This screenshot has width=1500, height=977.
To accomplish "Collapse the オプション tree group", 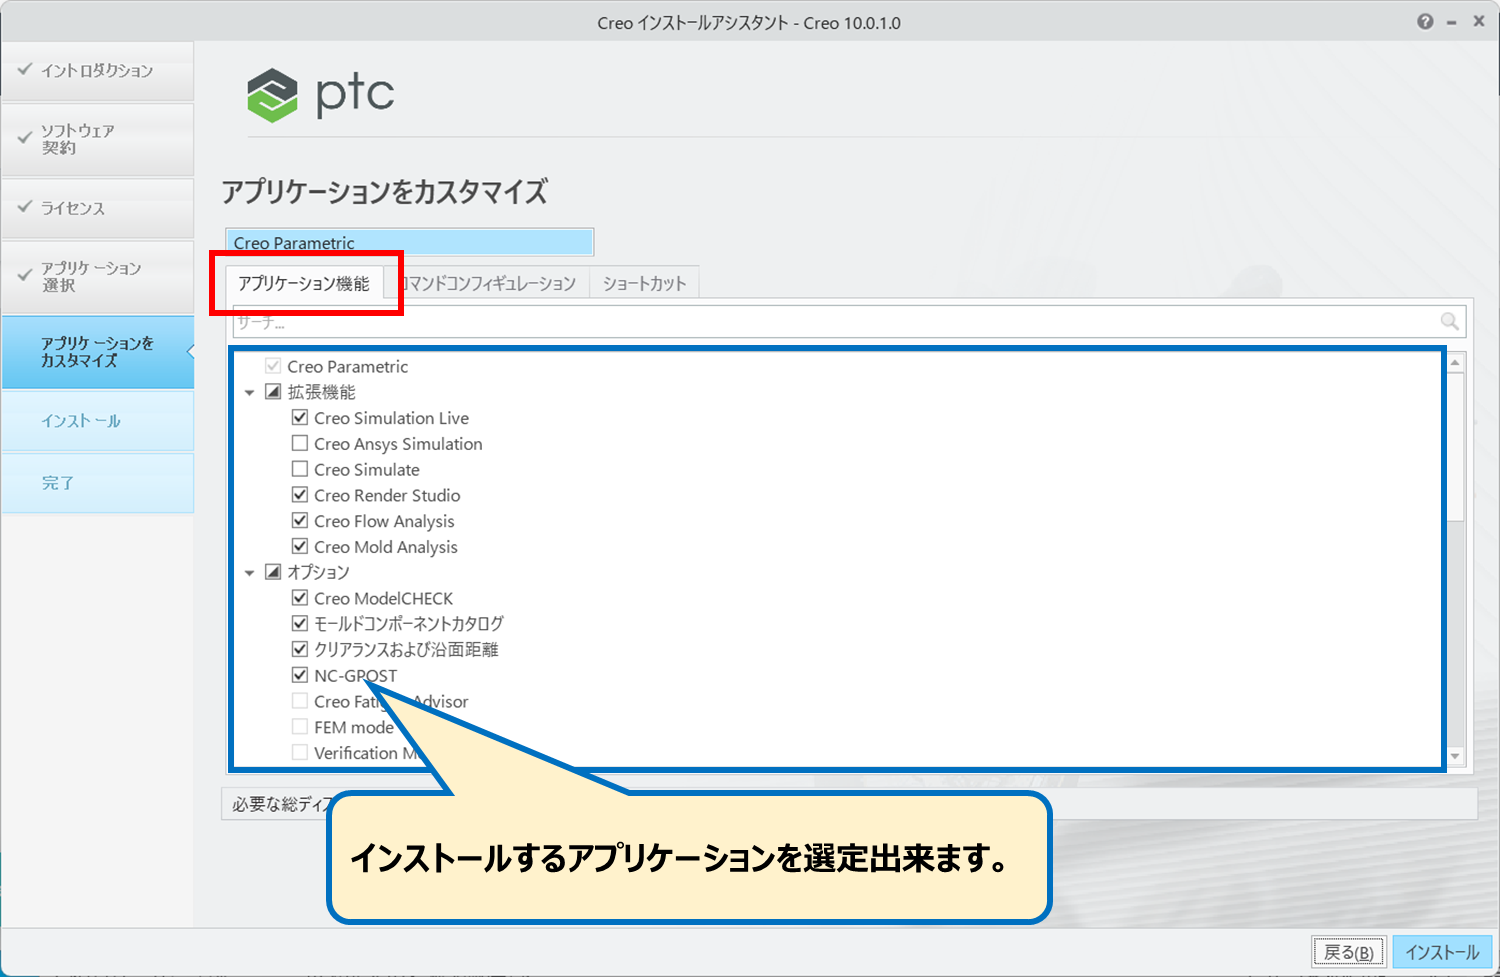I will (250, 573).
